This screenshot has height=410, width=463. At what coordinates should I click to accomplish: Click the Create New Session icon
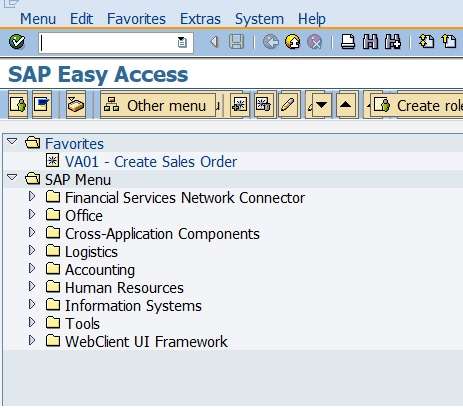point(426,42)
